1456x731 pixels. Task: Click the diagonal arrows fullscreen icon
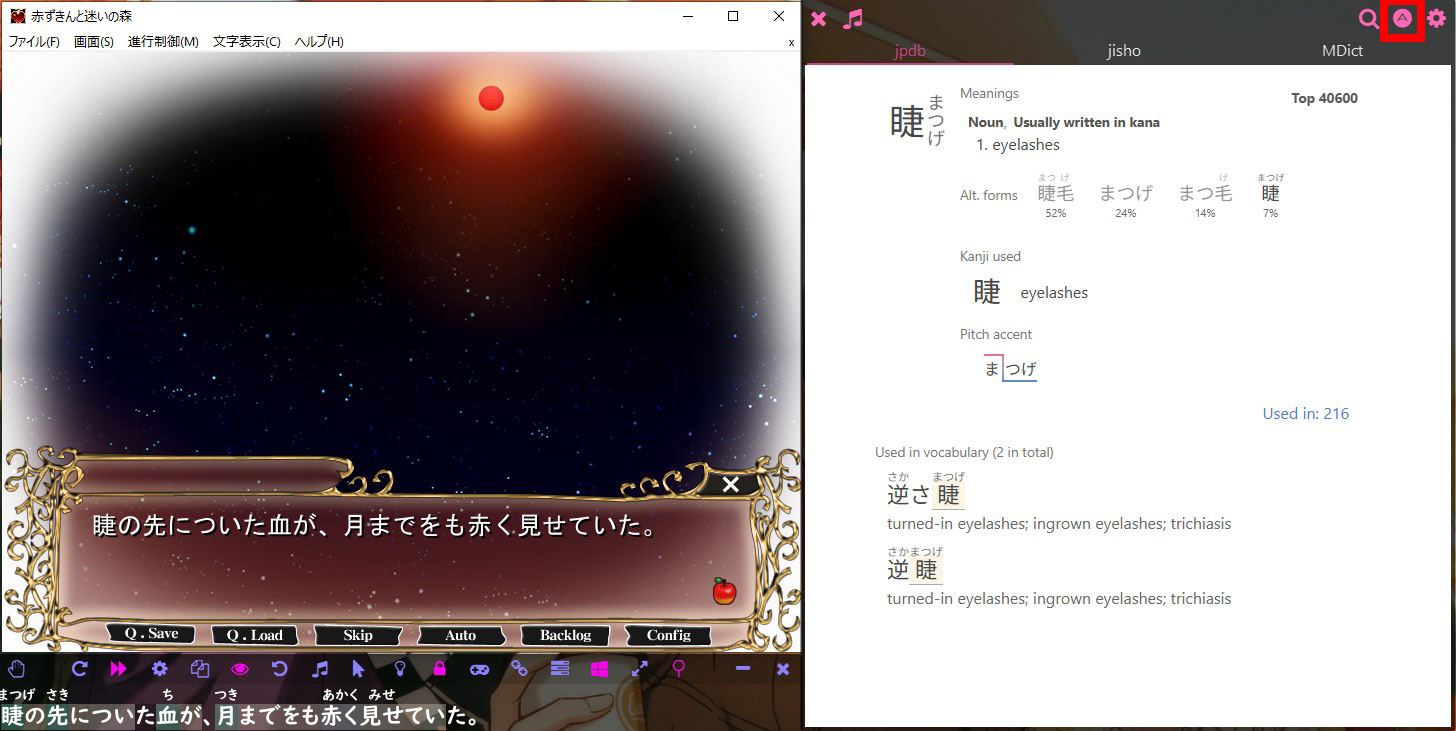(640, 669)
